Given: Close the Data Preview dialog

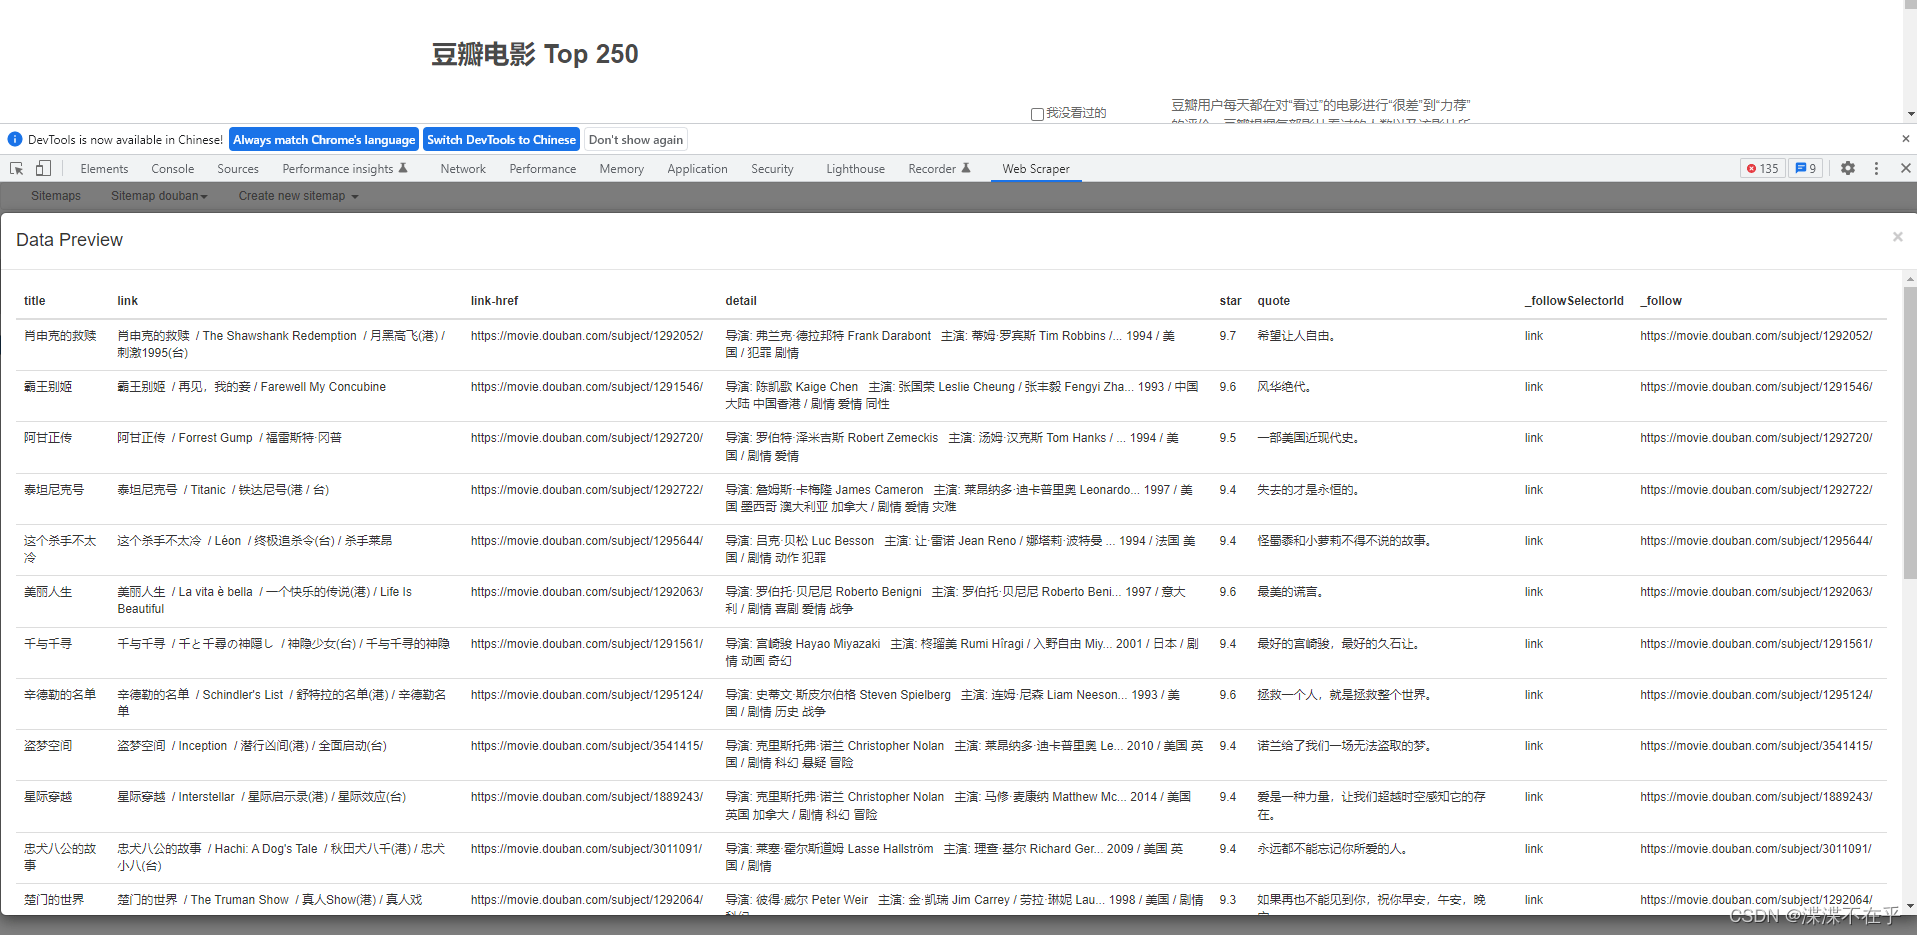Looking at the screenshot, I should tap(1897, 237).
